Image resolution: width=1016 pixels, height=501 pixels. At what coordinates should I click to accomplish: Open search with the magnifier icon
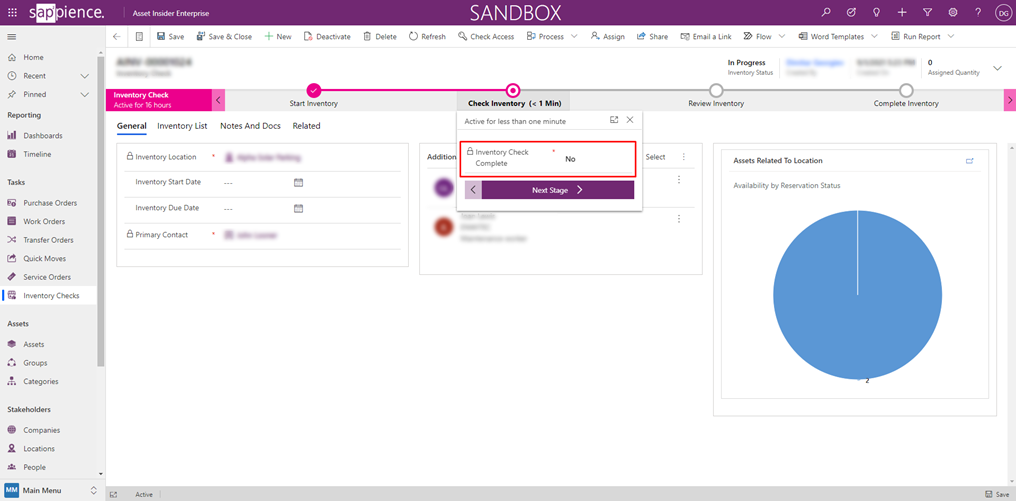[826, 12]
